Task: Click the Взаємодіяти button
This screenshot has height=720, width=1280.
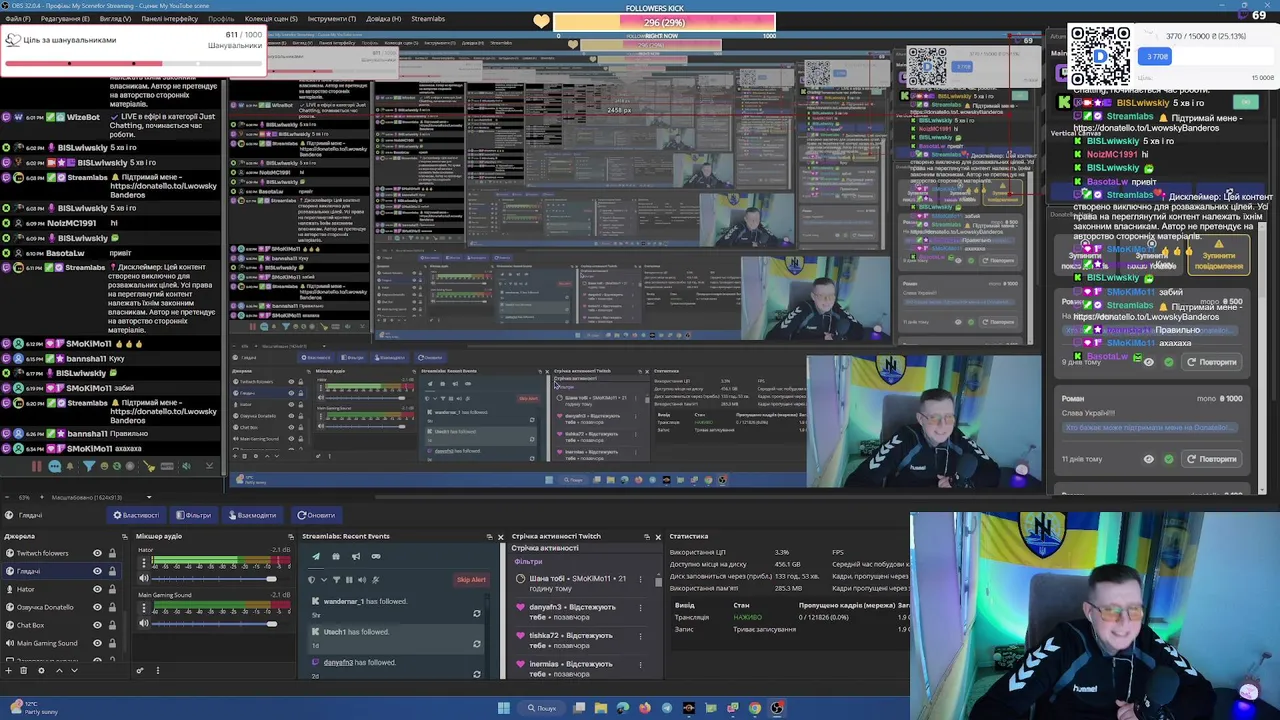Action: tap(252, 515)
